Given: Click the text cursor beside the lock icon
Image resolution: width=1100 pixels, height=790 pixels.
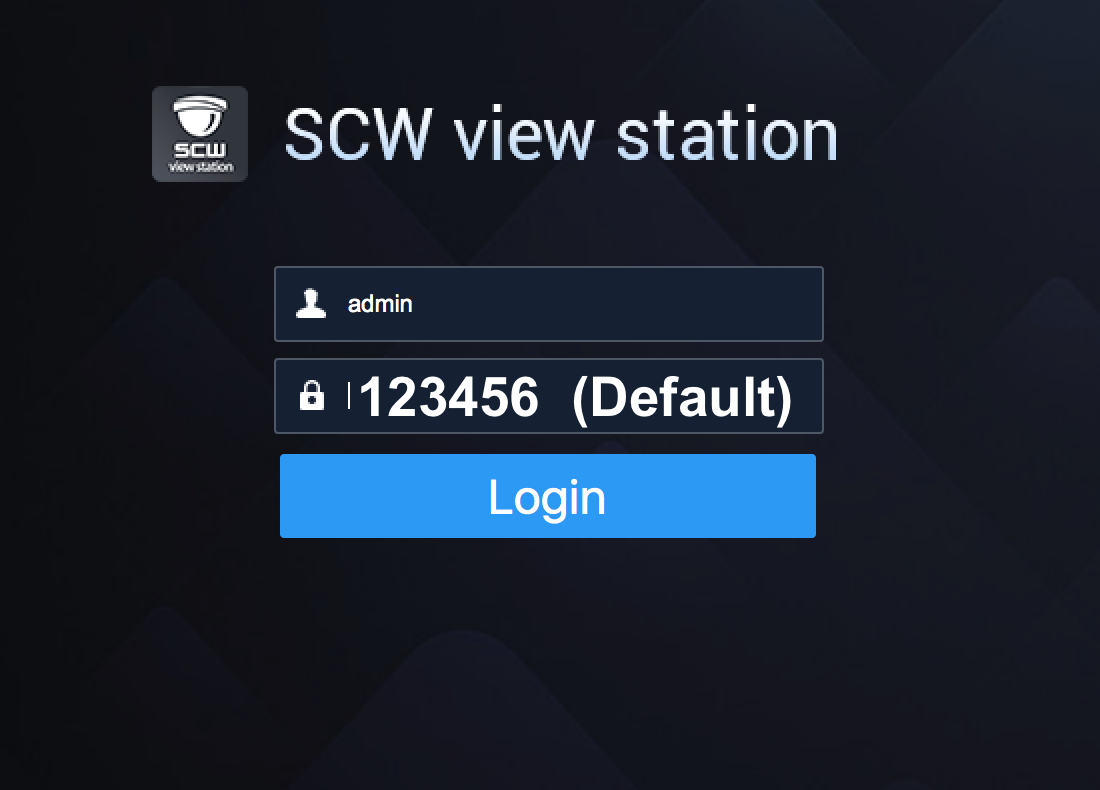Looking at the screenshot, I should pos(349,396).
